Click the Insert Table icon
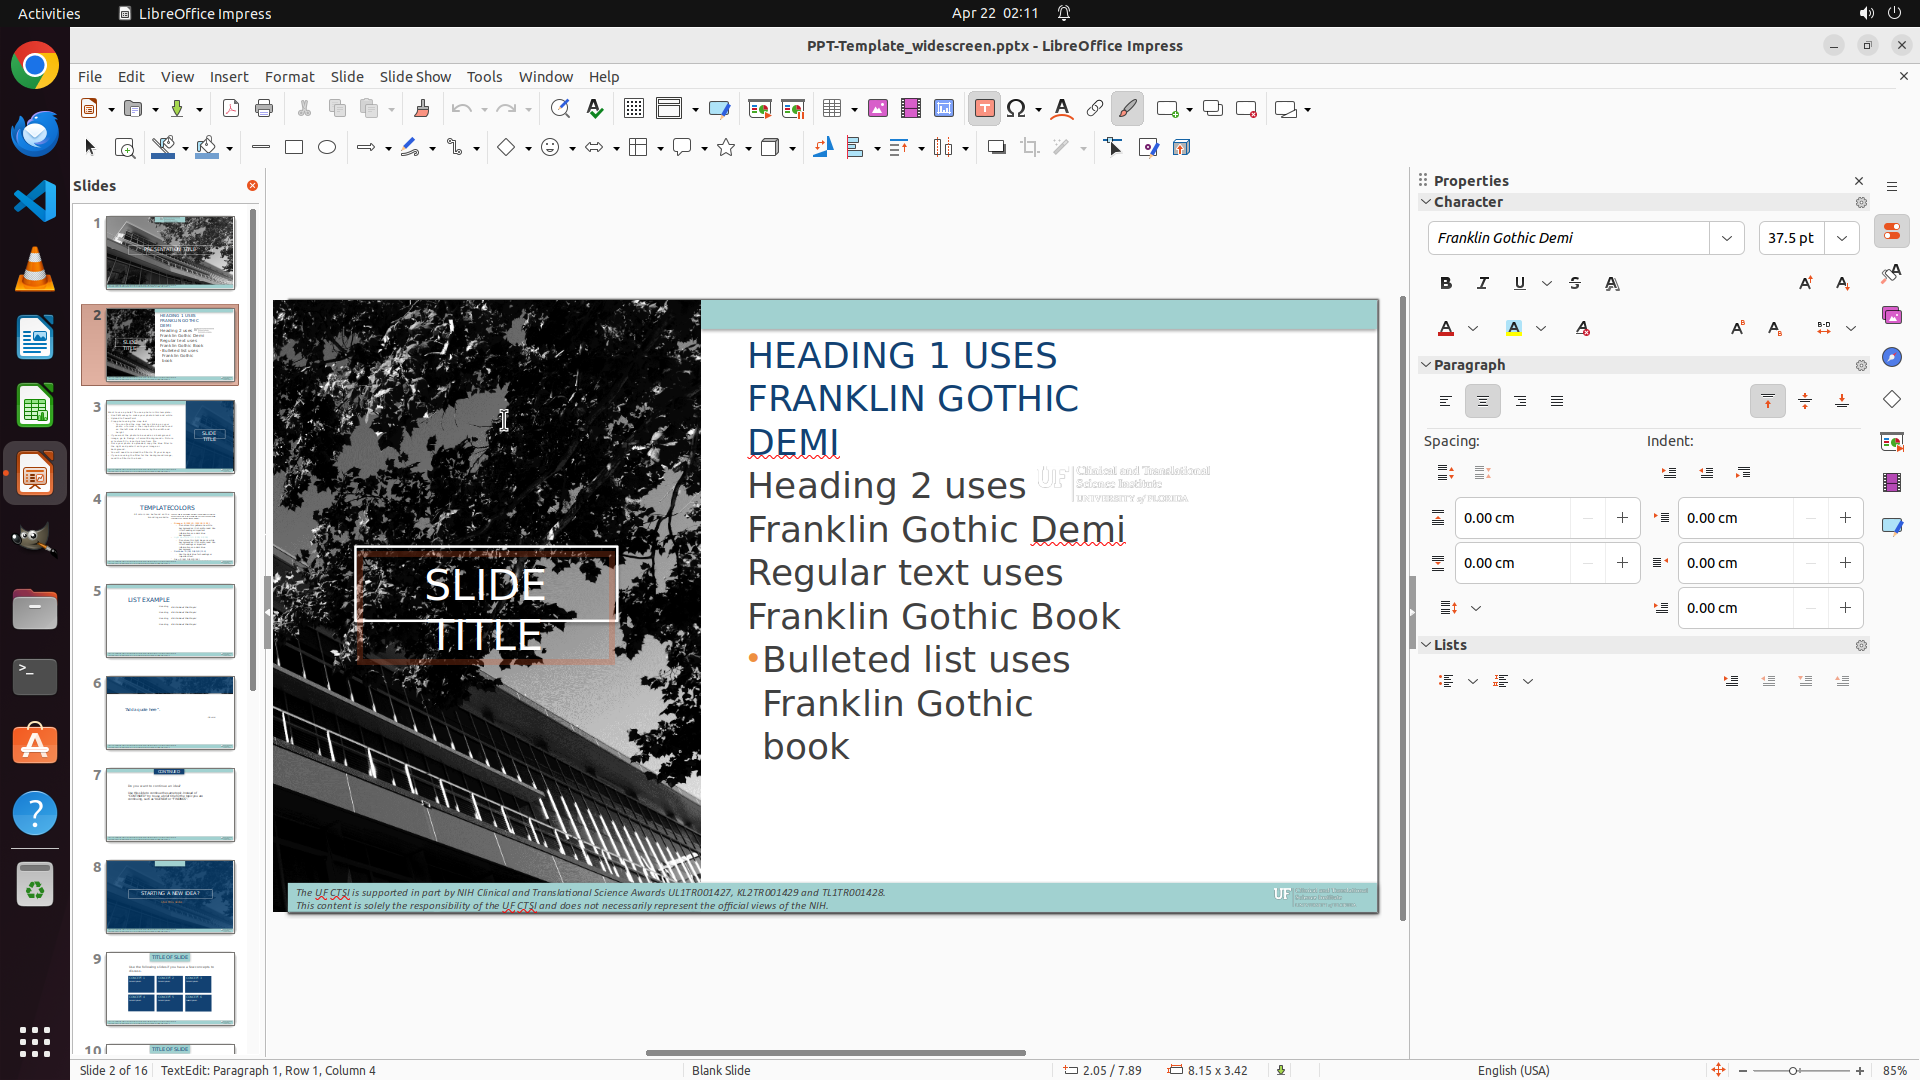The image size is (1920, 1080). coord(832,109)
